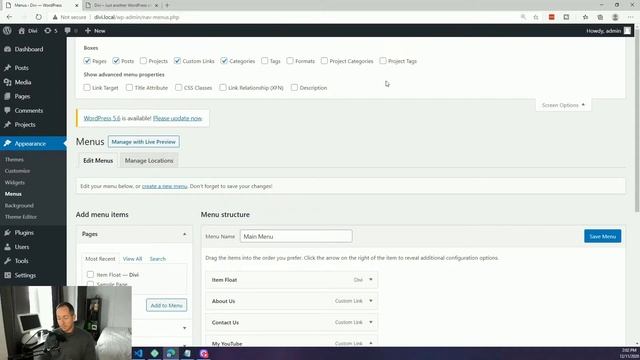The image size is (640, 360).
Task: Expand the Contact Us menu item
Action: (x=371, y=322)
